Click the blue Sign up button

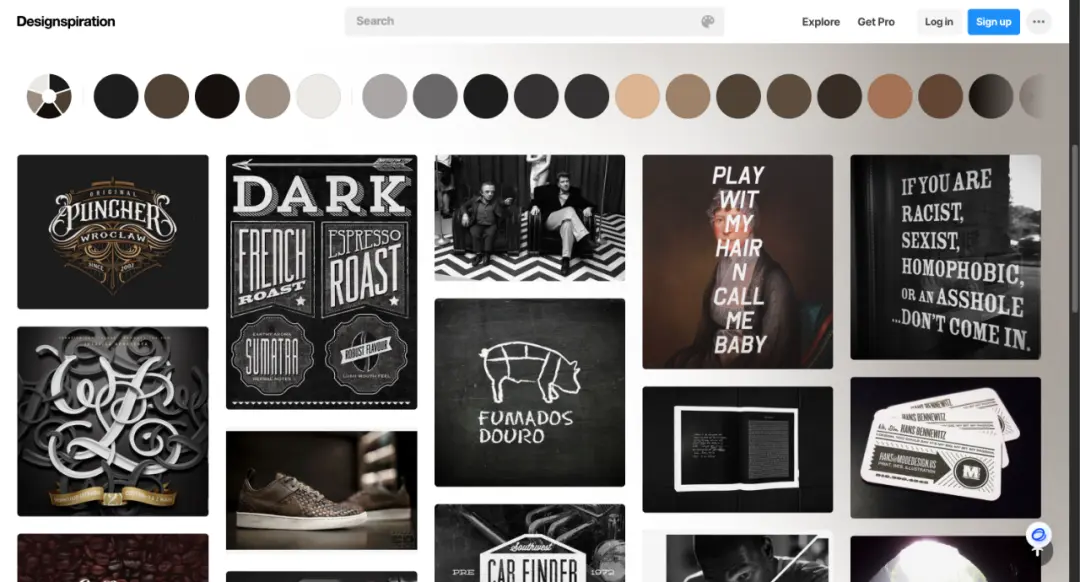pyautogui.click(x=993, y=22)
